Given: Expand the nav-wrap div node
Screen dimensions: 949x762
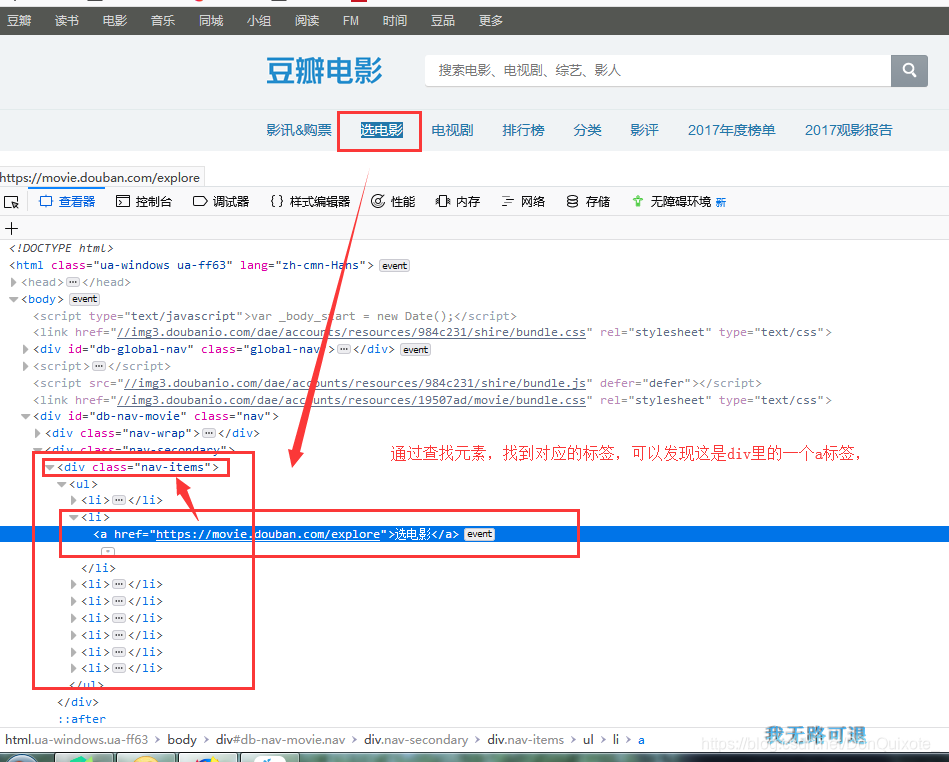Looking at the screenshot, I should [x=38, y=433].
